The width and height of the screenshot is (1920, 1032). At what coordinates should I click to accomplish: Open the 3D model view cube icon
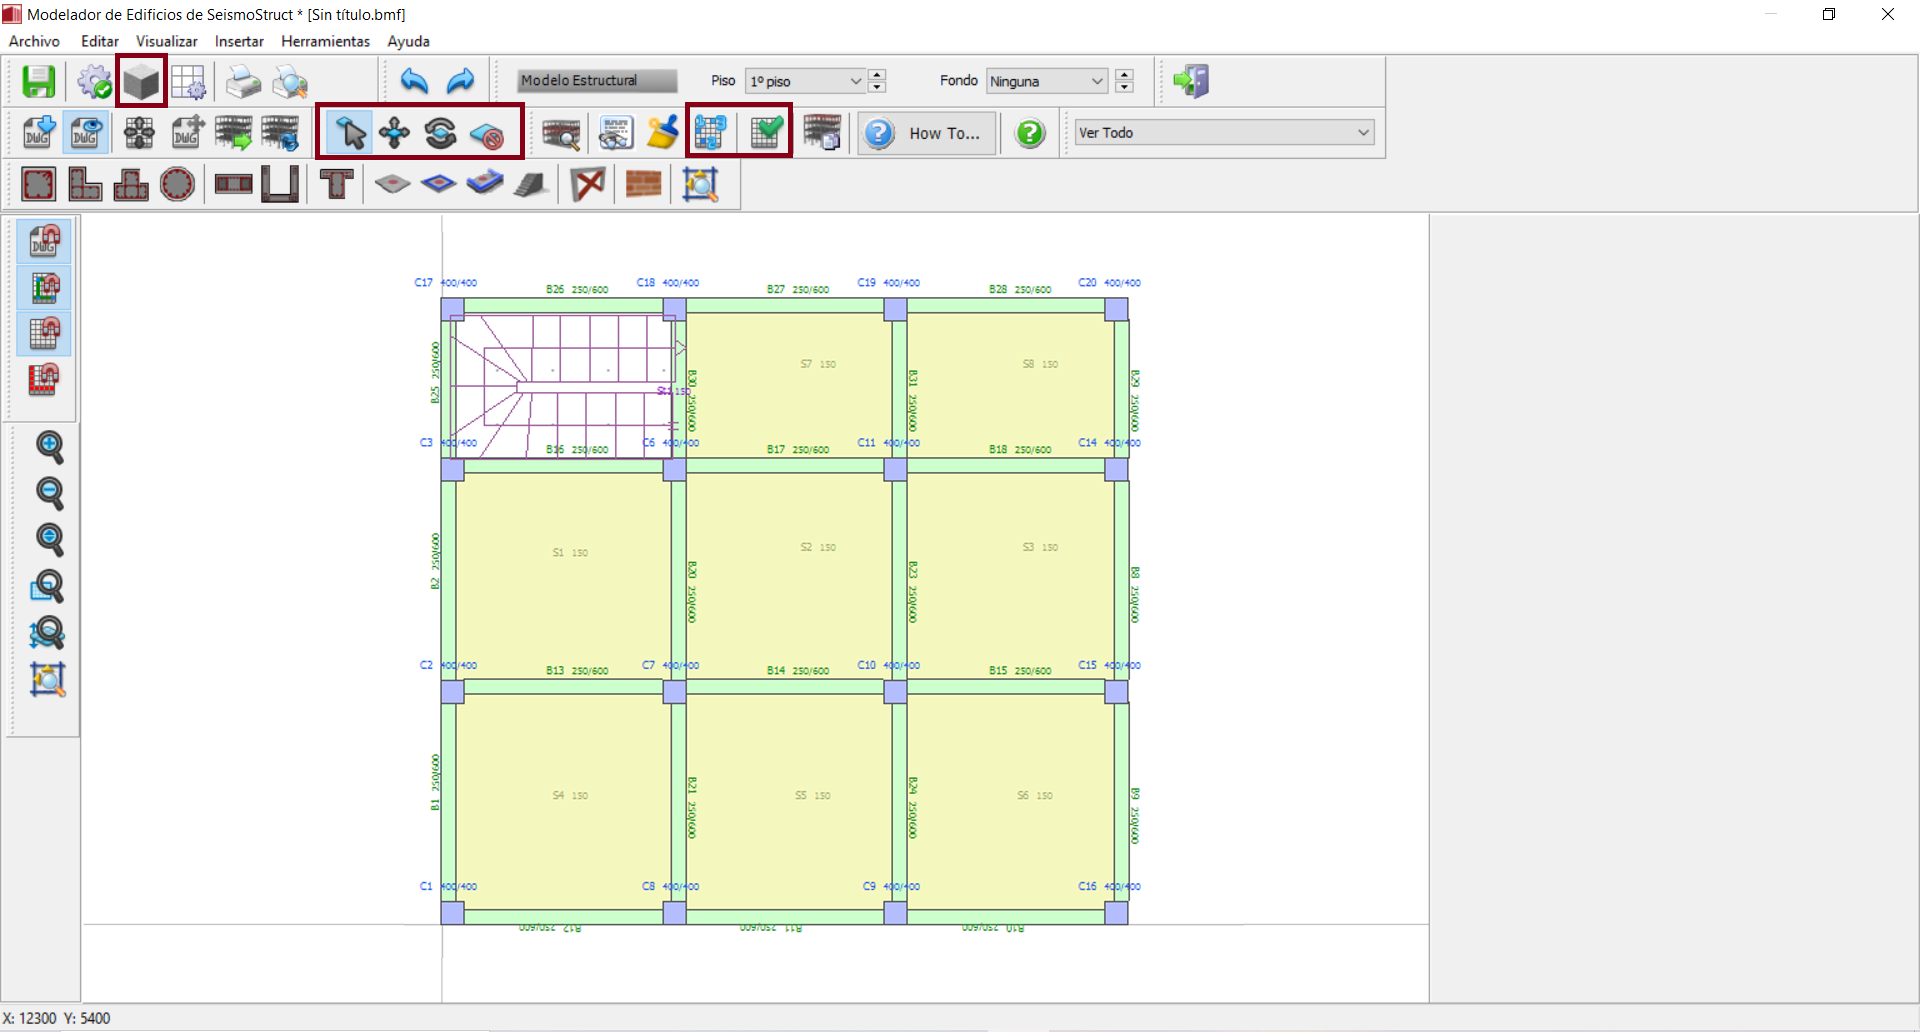coord(141,81)
